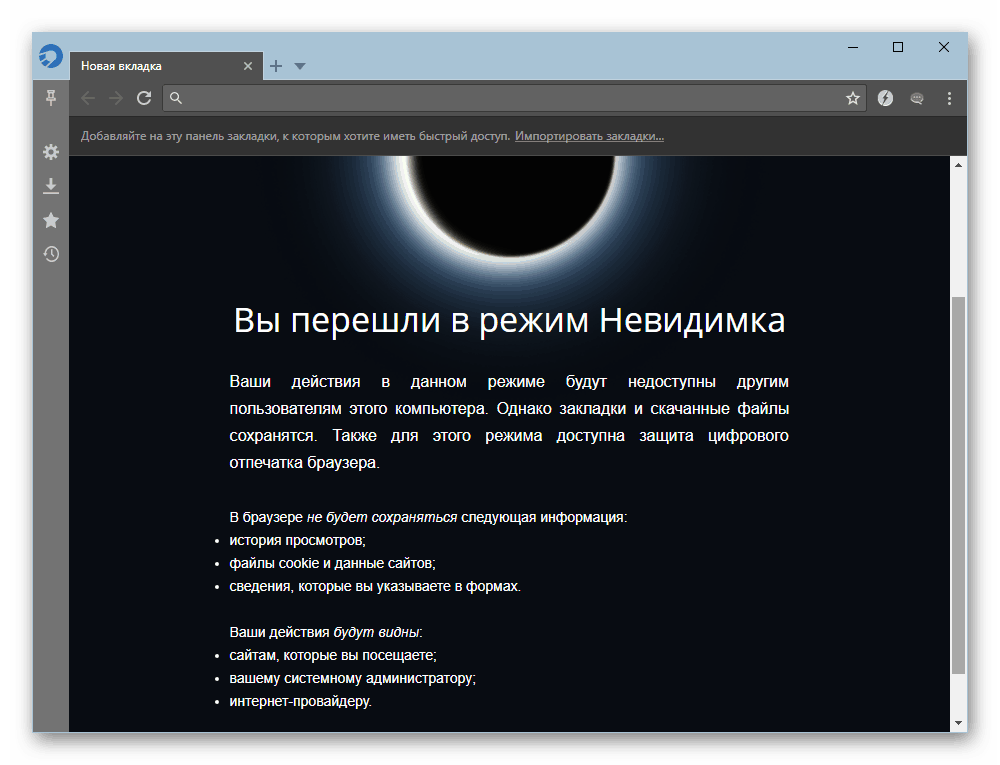Click the scrollbar up arrow
1000x765 pixels.
coord(958,164)
